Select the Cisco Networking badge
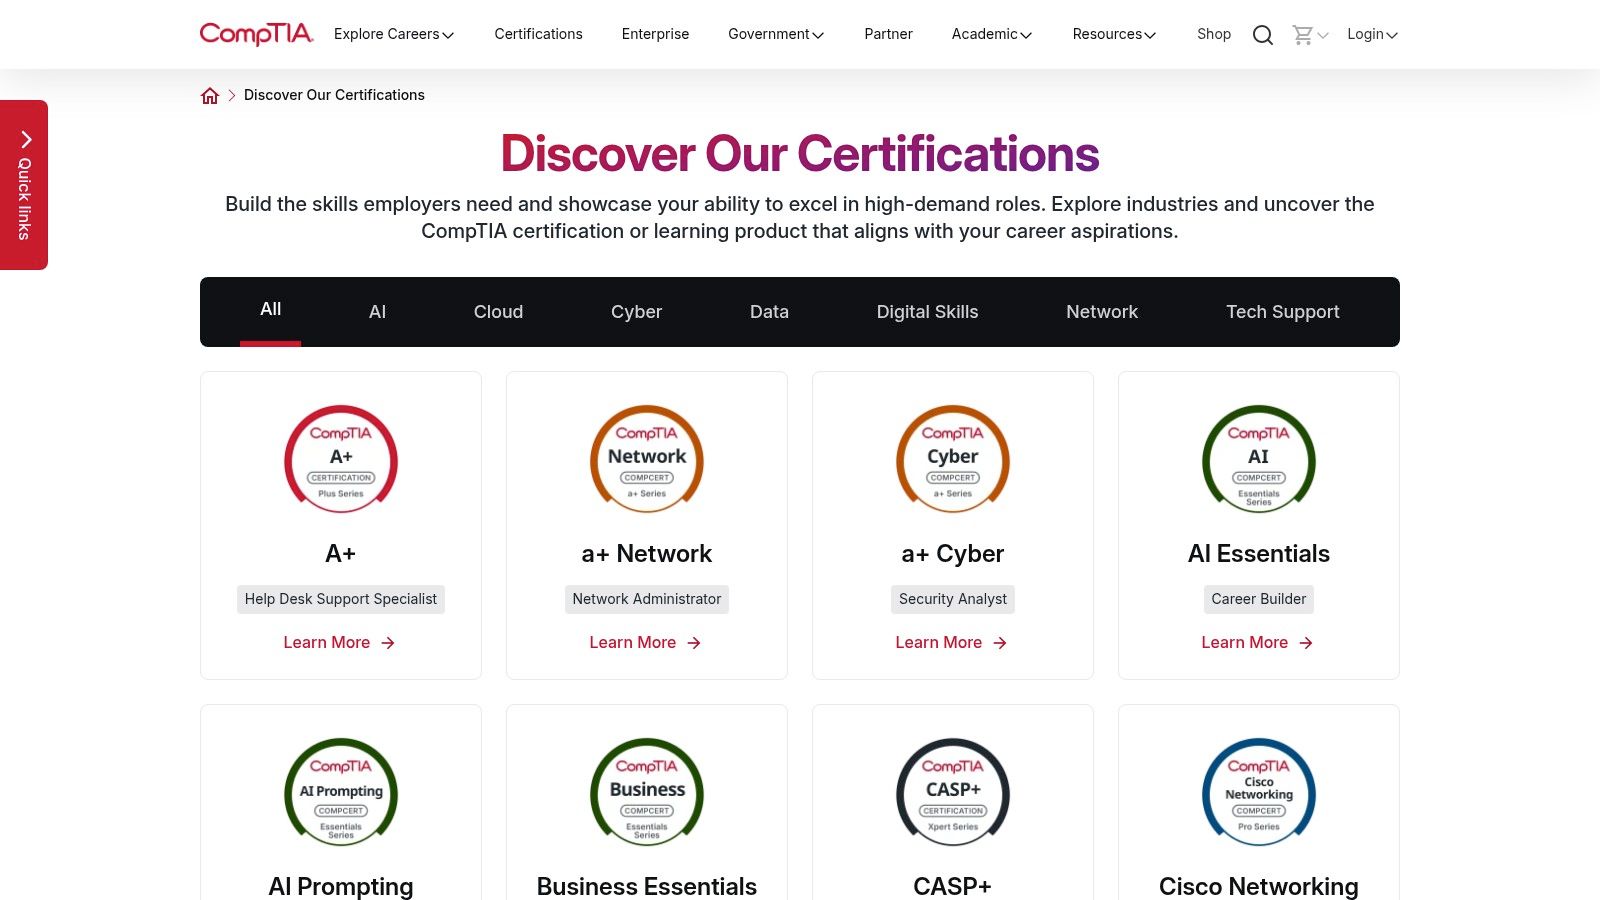 click(1258, 792)
